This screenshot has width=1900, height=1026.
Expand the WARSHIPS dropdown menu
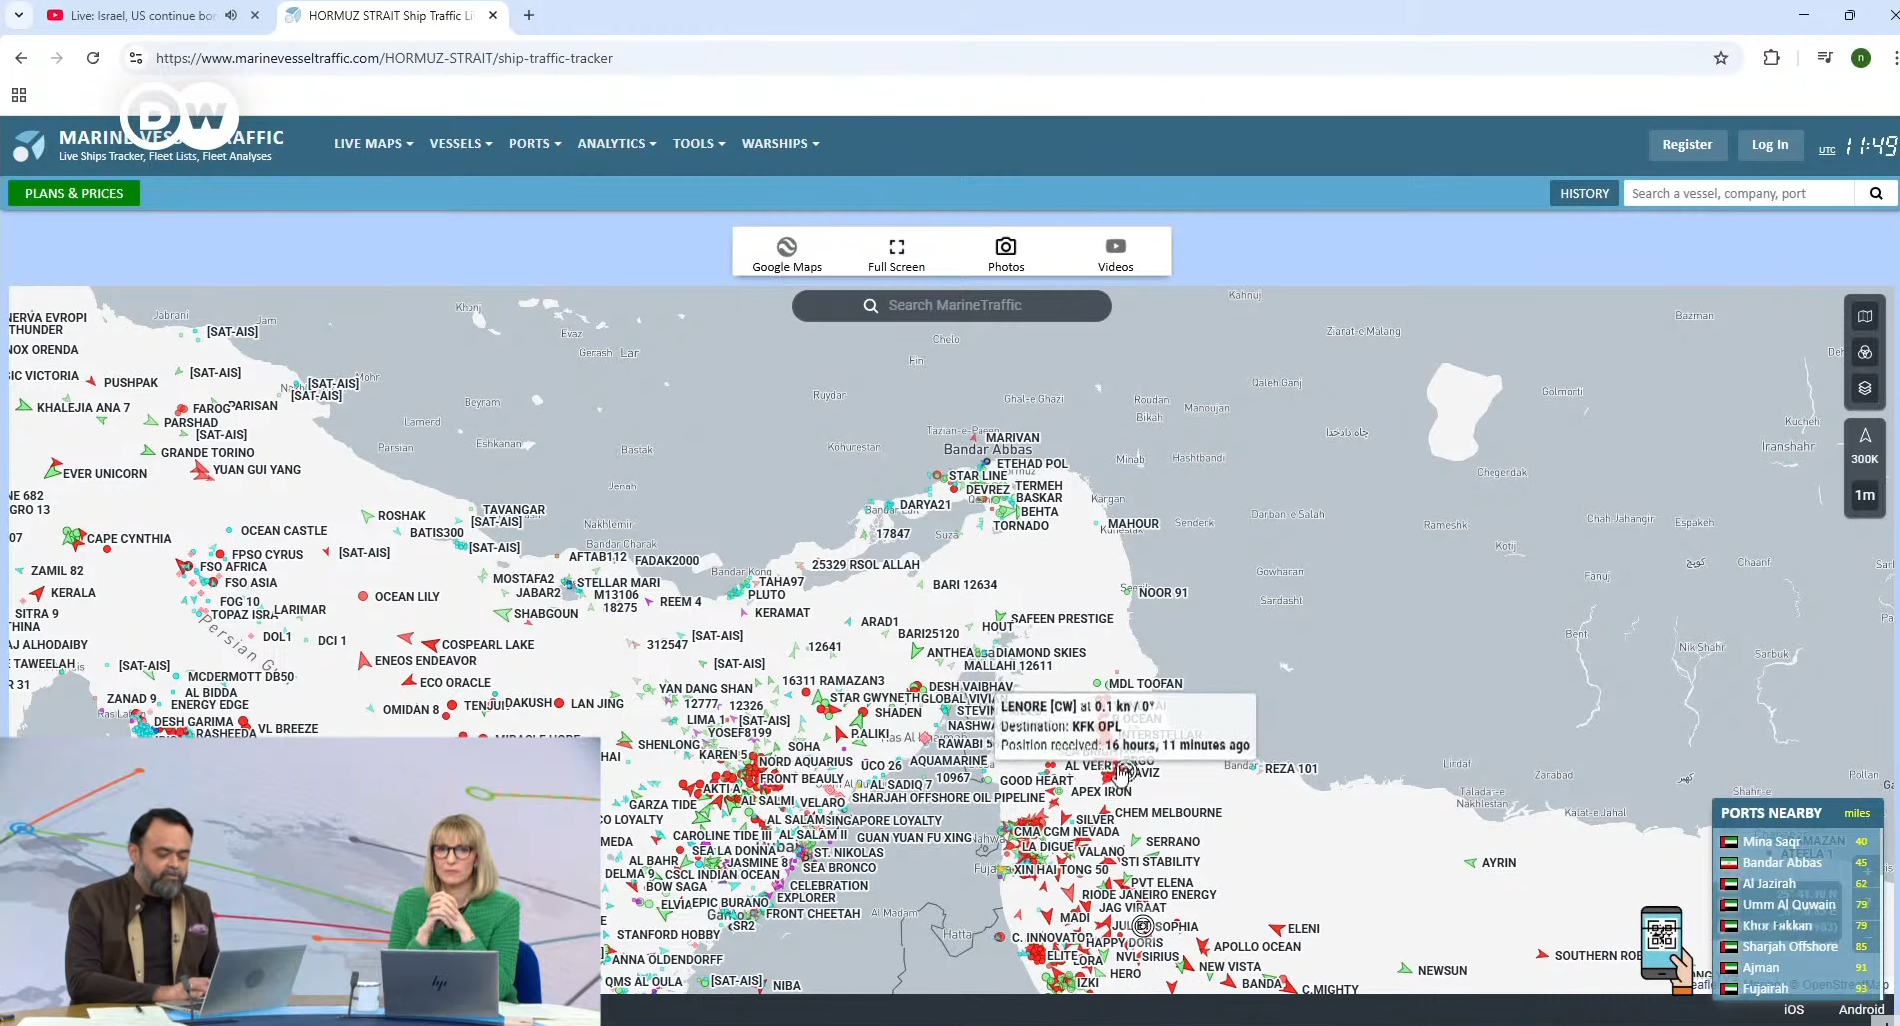[x=780, y=144]
